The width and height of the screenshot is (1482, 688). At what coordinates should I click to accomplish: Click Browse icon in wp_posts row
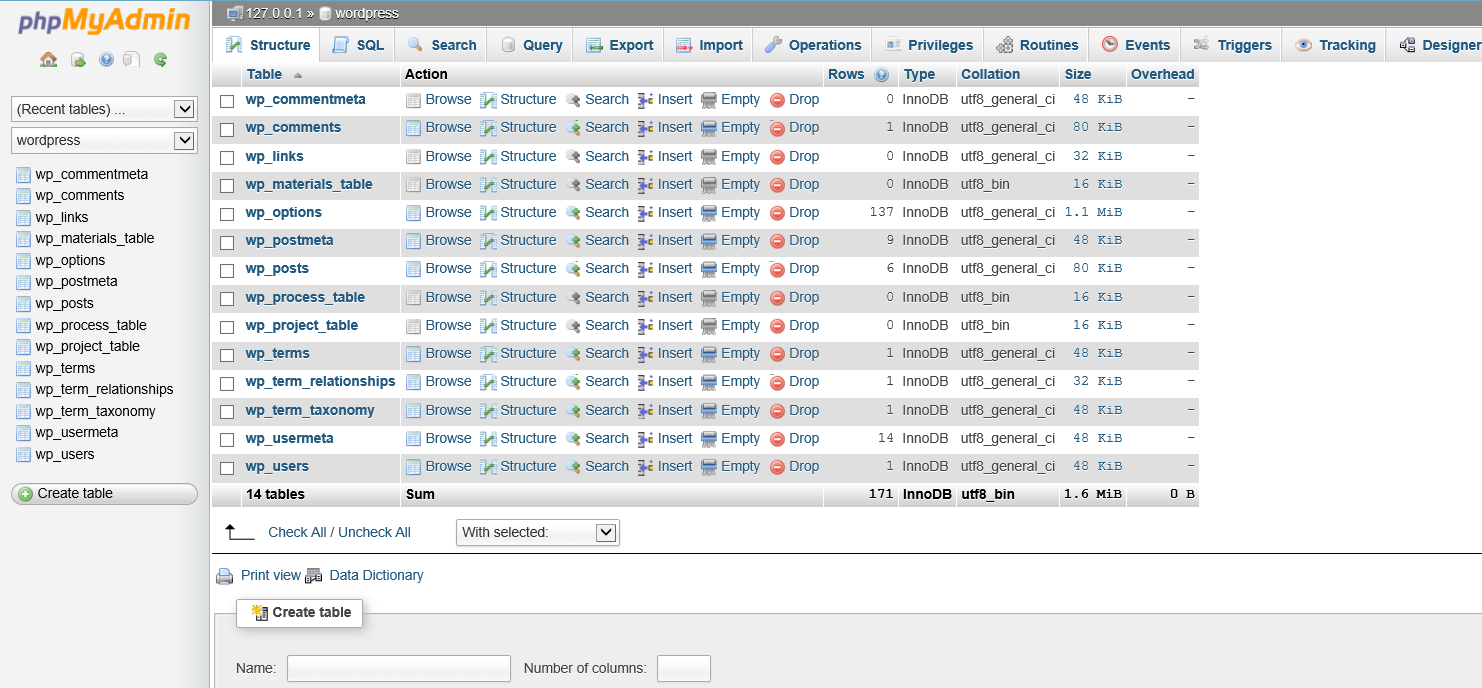[x=413, y=269]
